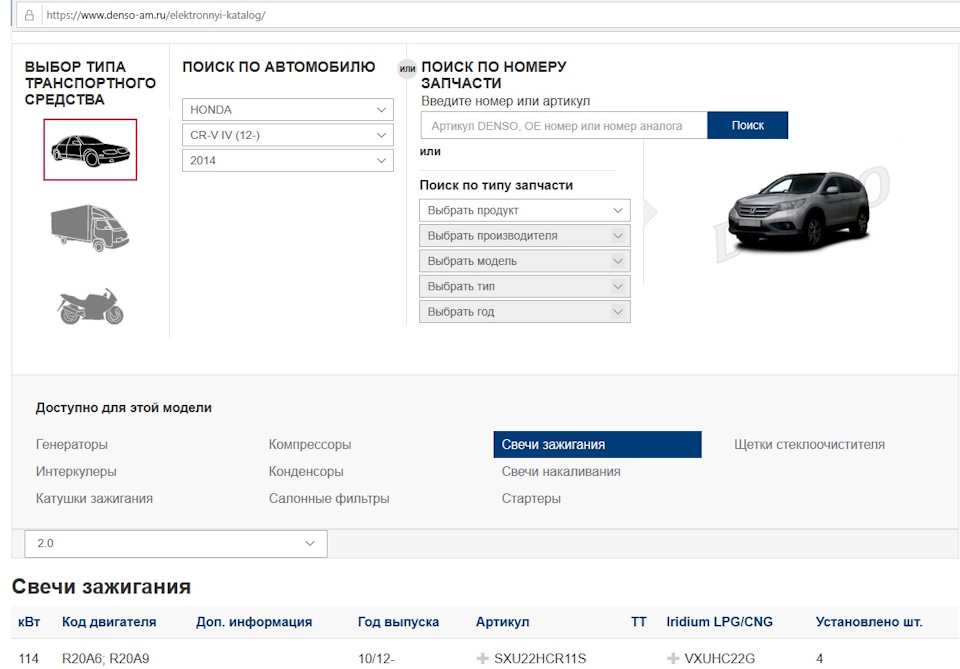Open the 'Выбрать продукт' dropdown
960x669 pixels.
pos(525,211)
